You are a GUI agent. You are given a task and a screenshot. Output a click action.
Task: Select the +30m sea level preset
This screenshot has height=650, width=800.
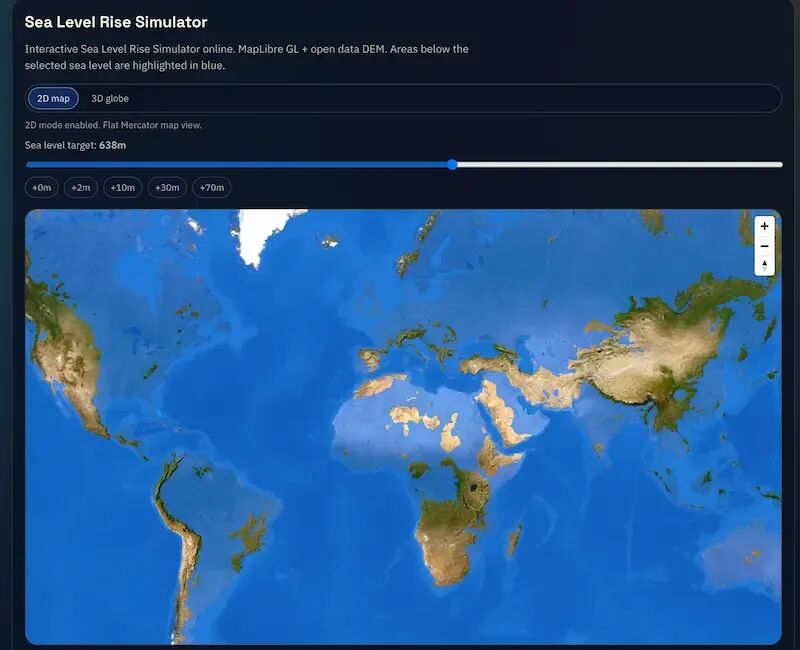tap(167, 187)
